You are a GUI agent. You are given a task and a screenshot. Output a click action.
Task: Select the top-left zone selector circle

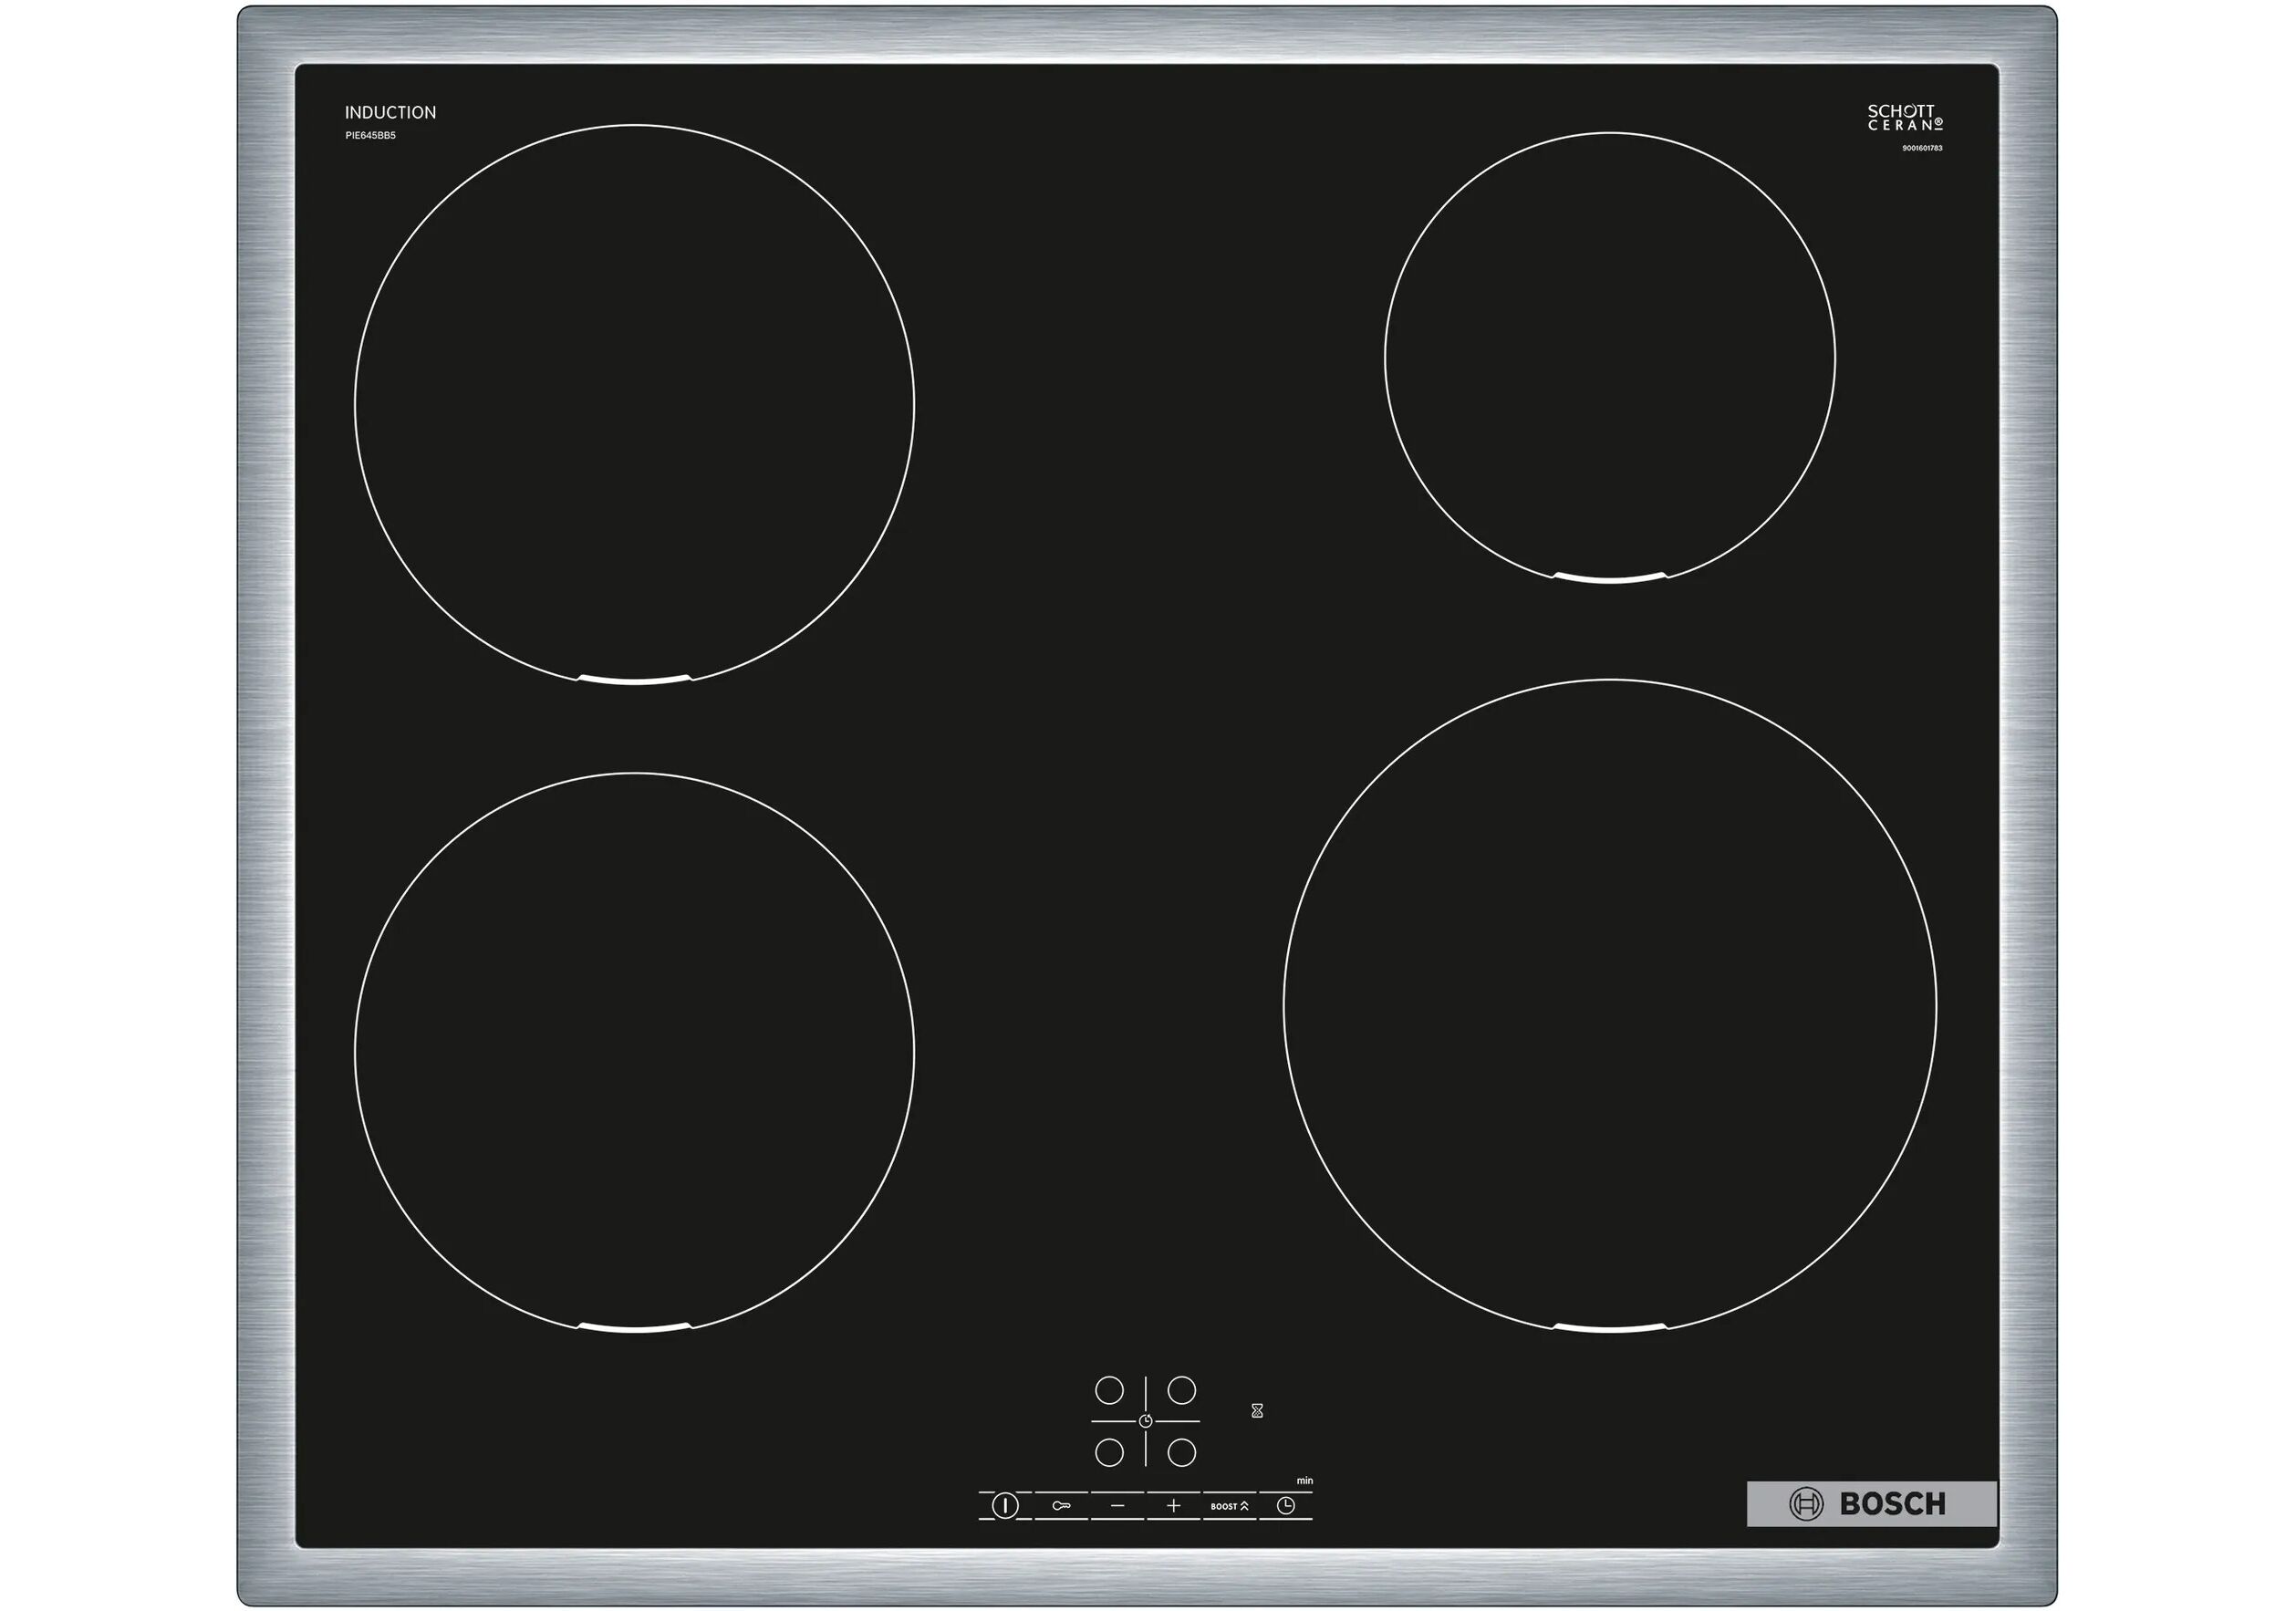[x=1109, y=1390]
